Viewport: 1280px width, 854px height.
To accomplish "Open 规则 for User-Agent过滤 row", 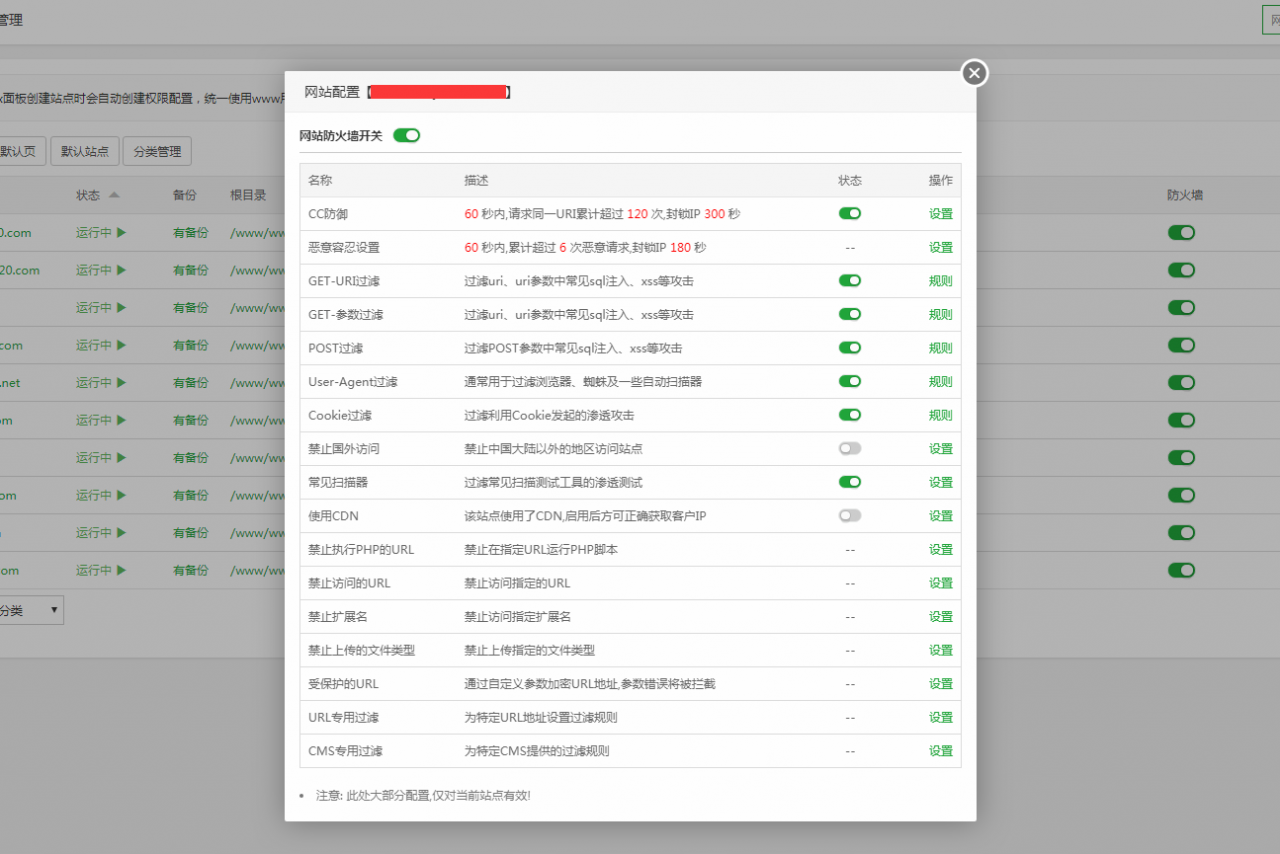I will tap(940, 382).
